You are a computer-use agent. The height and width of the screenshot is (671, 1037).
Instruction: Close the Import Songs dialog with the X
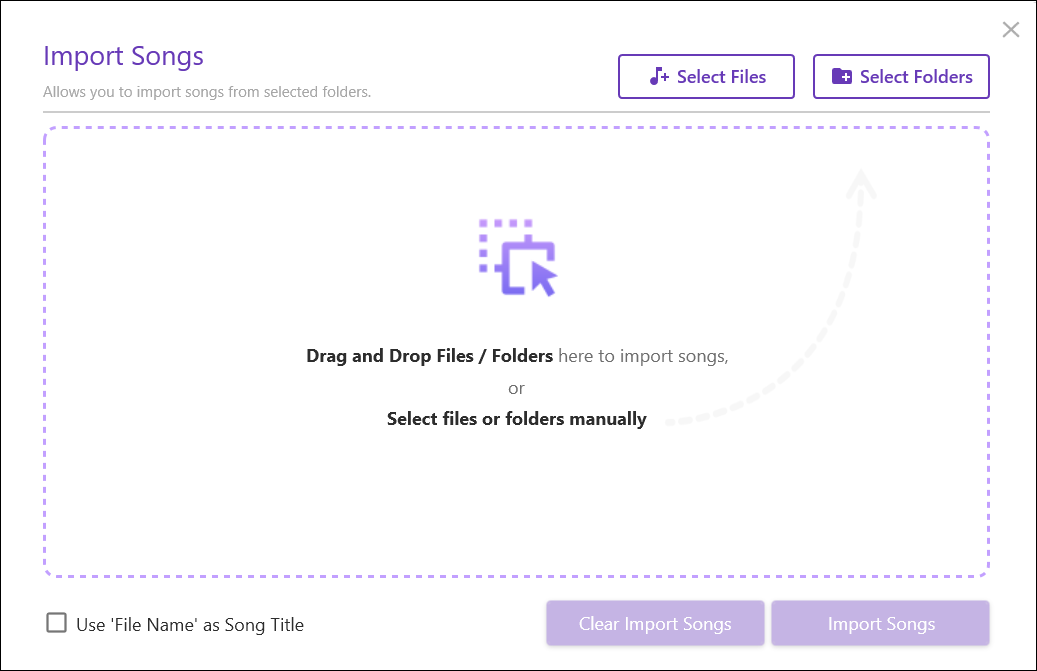(x=1011, y=30)
